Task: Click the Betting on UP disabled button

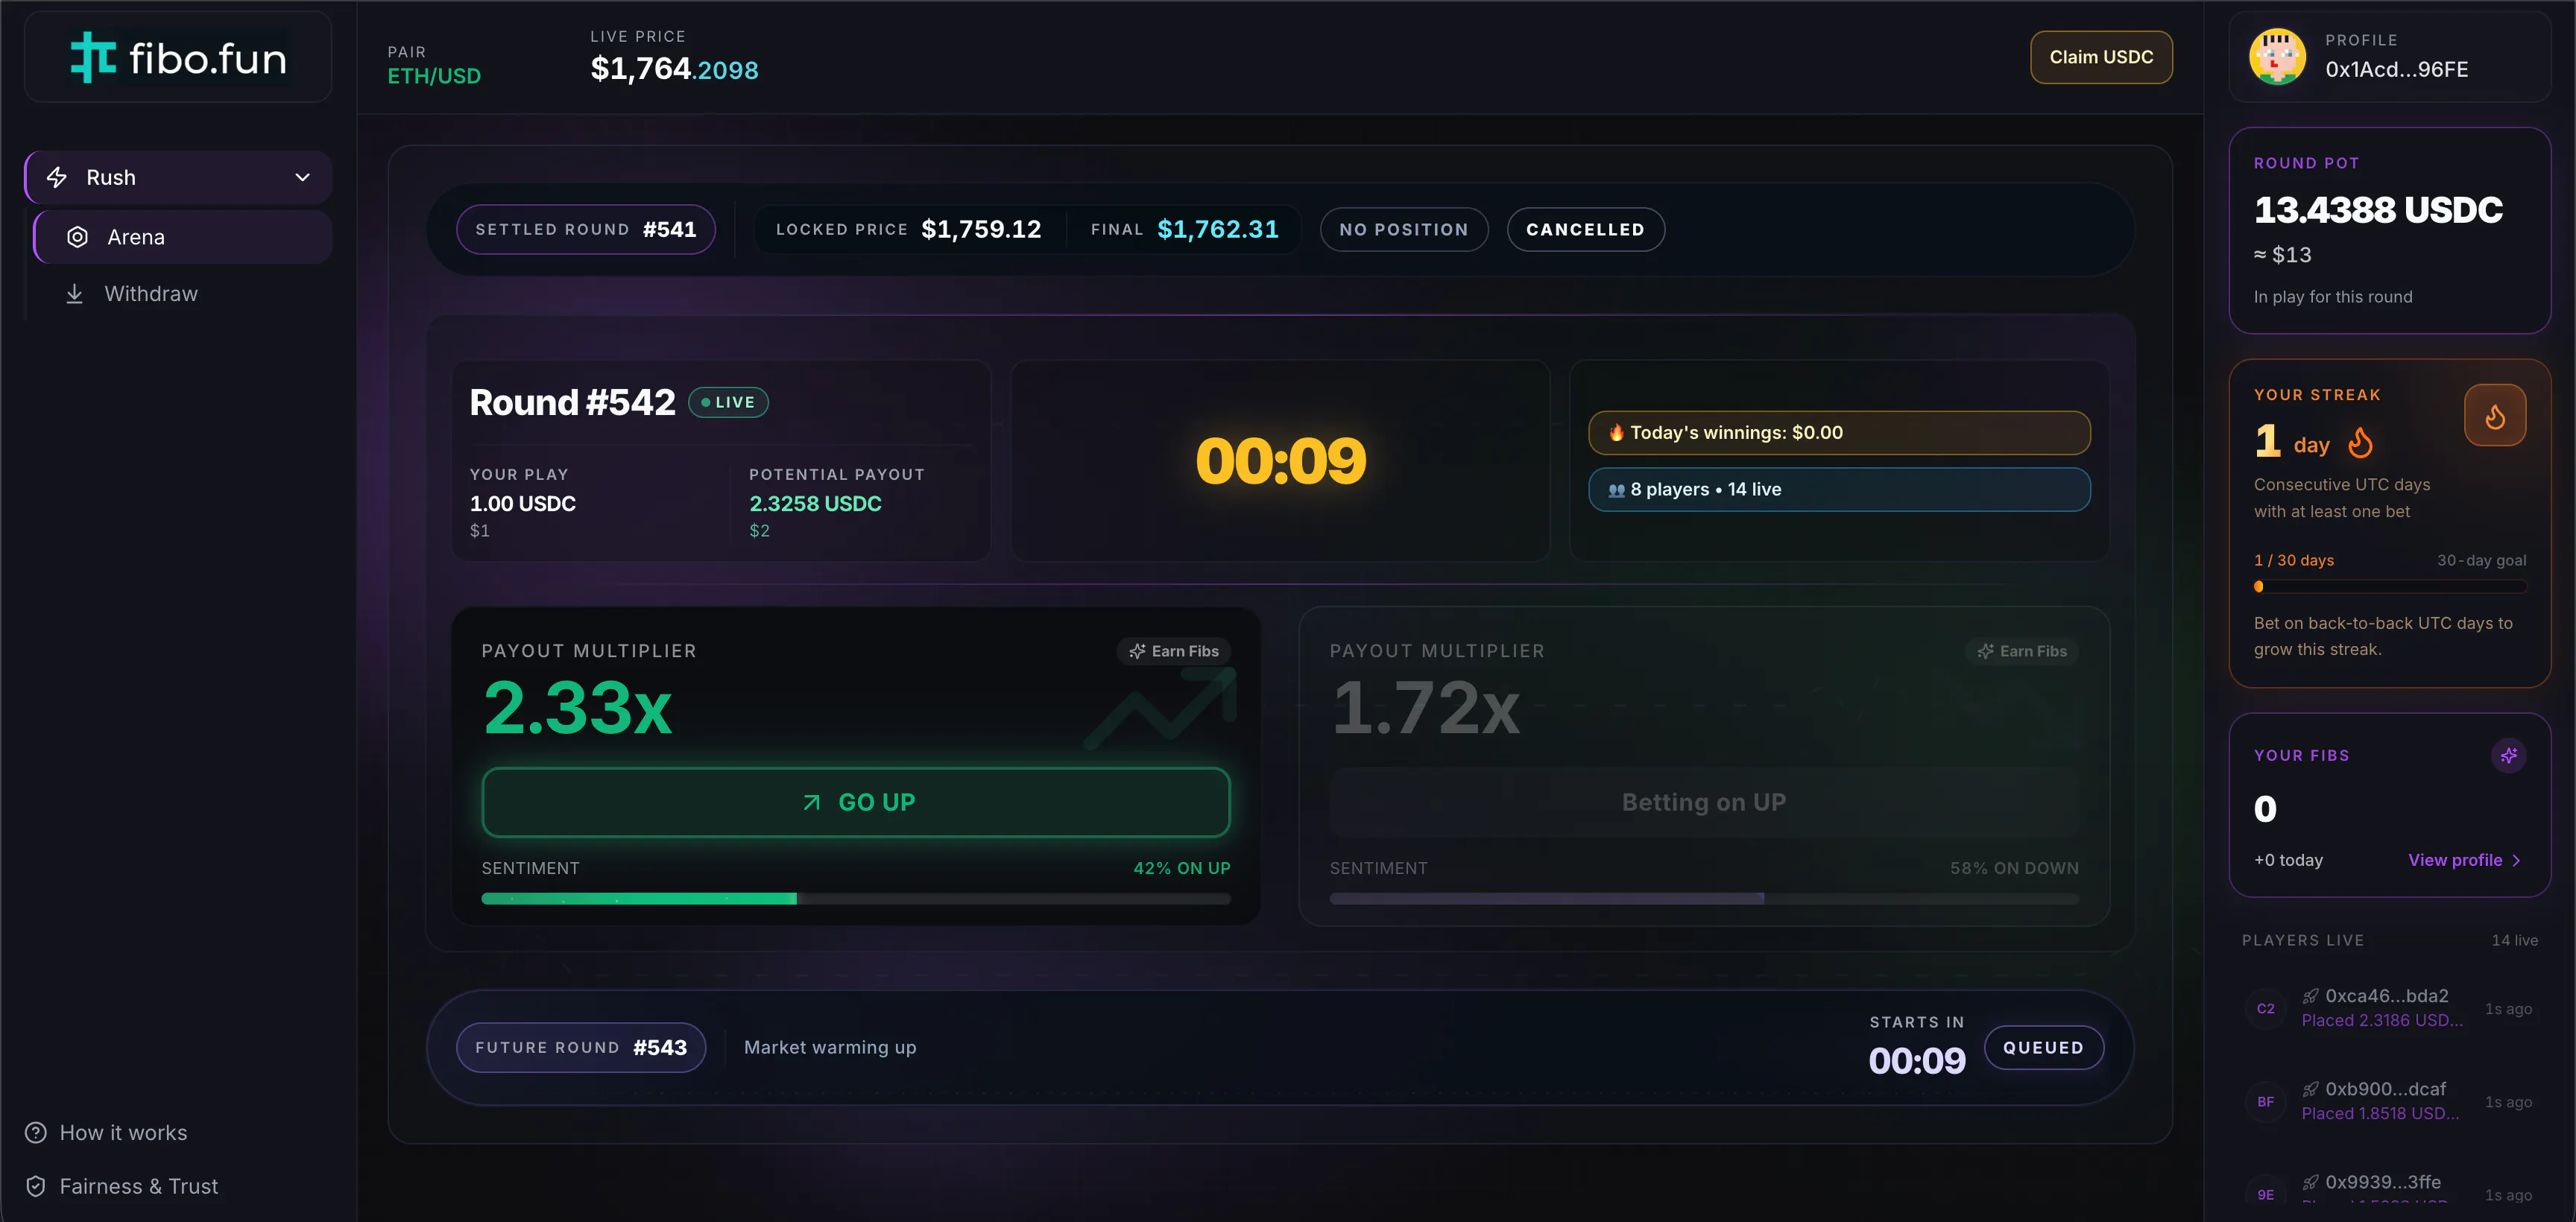Action: [x=1704, y=802]
